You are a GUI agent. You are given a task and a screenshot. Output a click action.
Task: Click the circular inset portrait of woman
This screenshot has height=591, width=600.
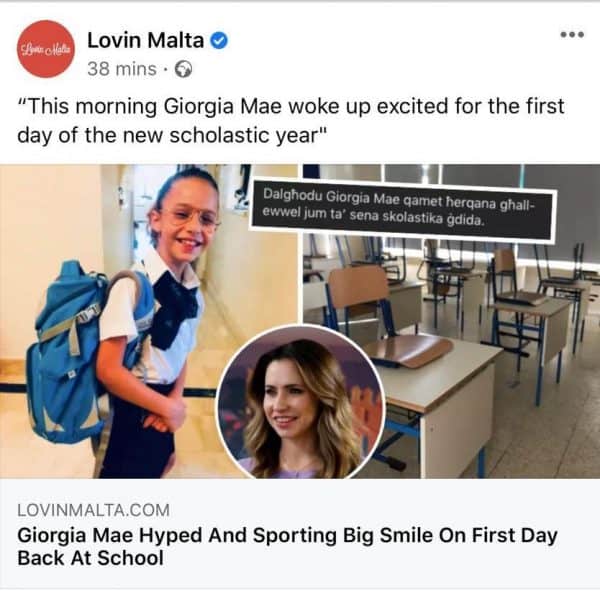pos(300,403)
